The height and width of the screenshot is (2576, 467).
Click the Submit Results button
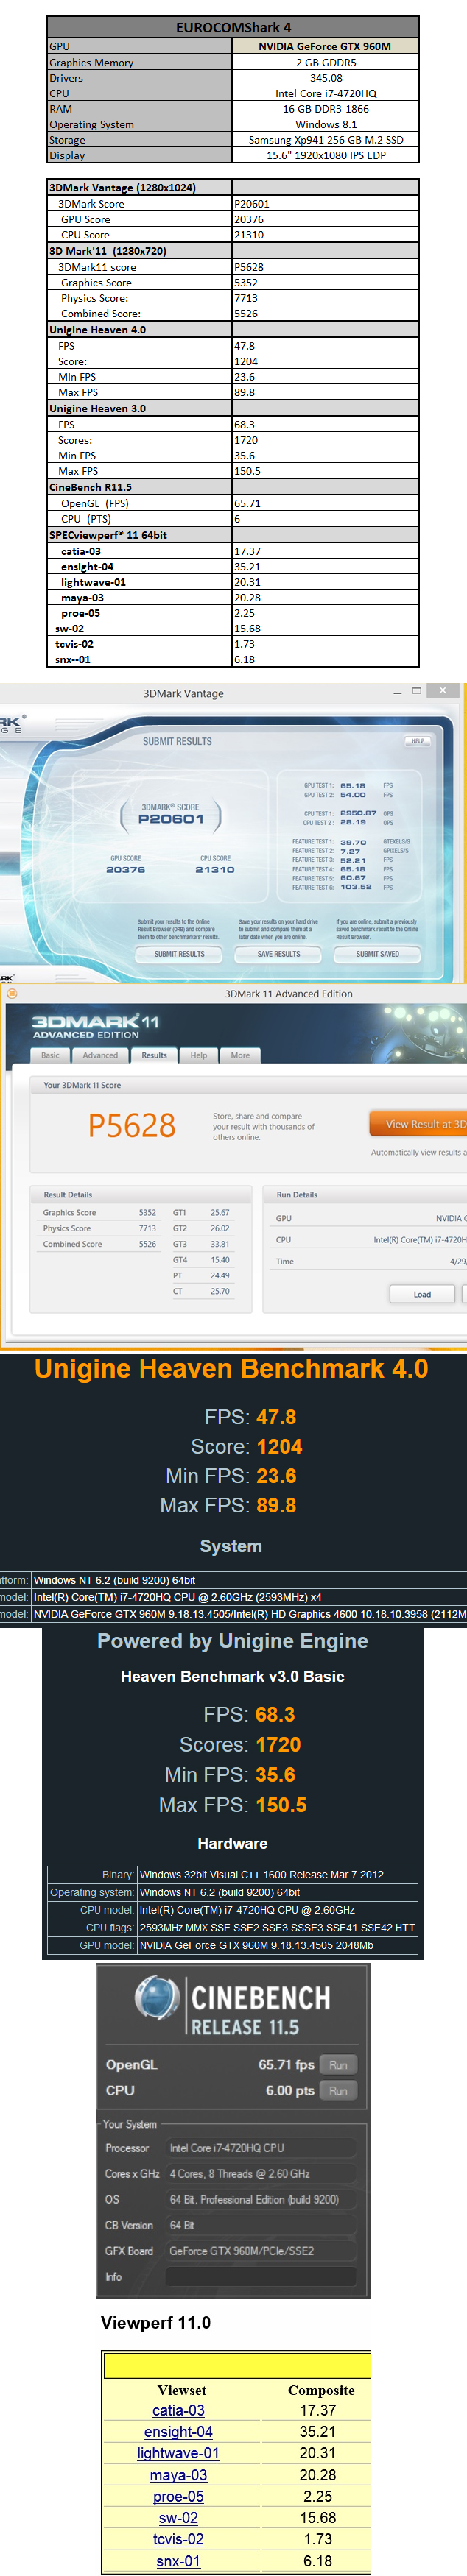[x=179, y=954]
